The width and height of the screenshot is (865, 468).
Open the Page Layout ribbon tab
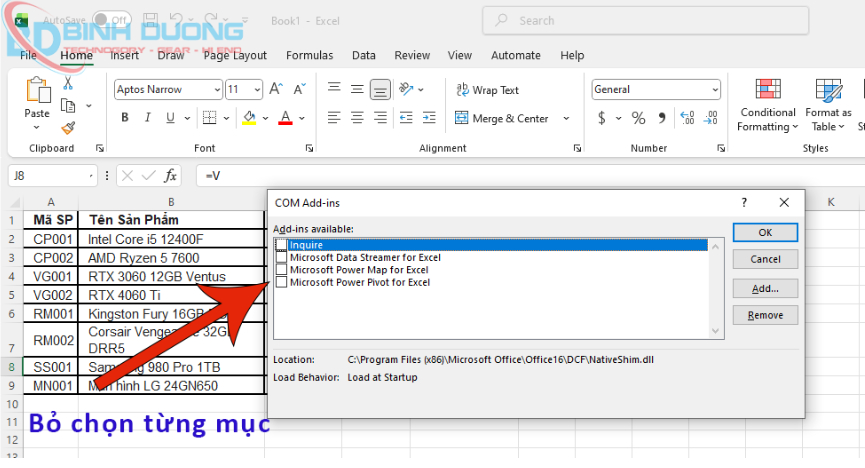click(235, 56)
